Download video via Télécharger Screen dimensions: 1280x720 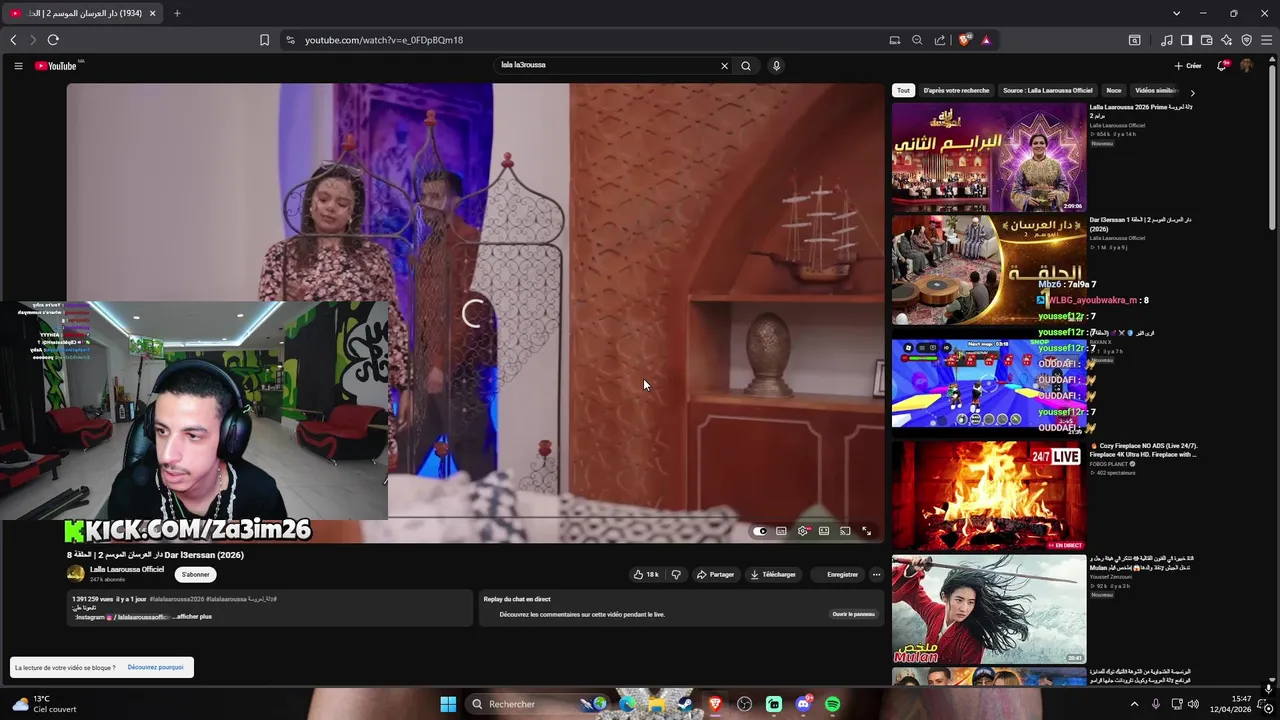[773, 574]
